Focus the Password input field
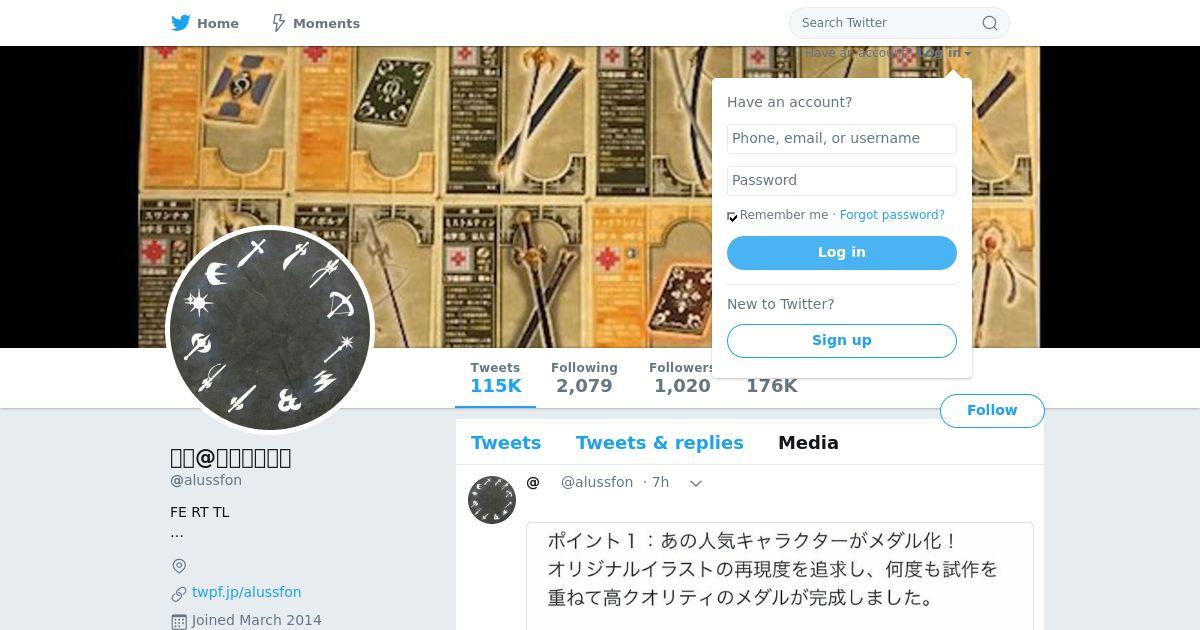Screen dimensions: 1200x630 [x=842, y=181]
